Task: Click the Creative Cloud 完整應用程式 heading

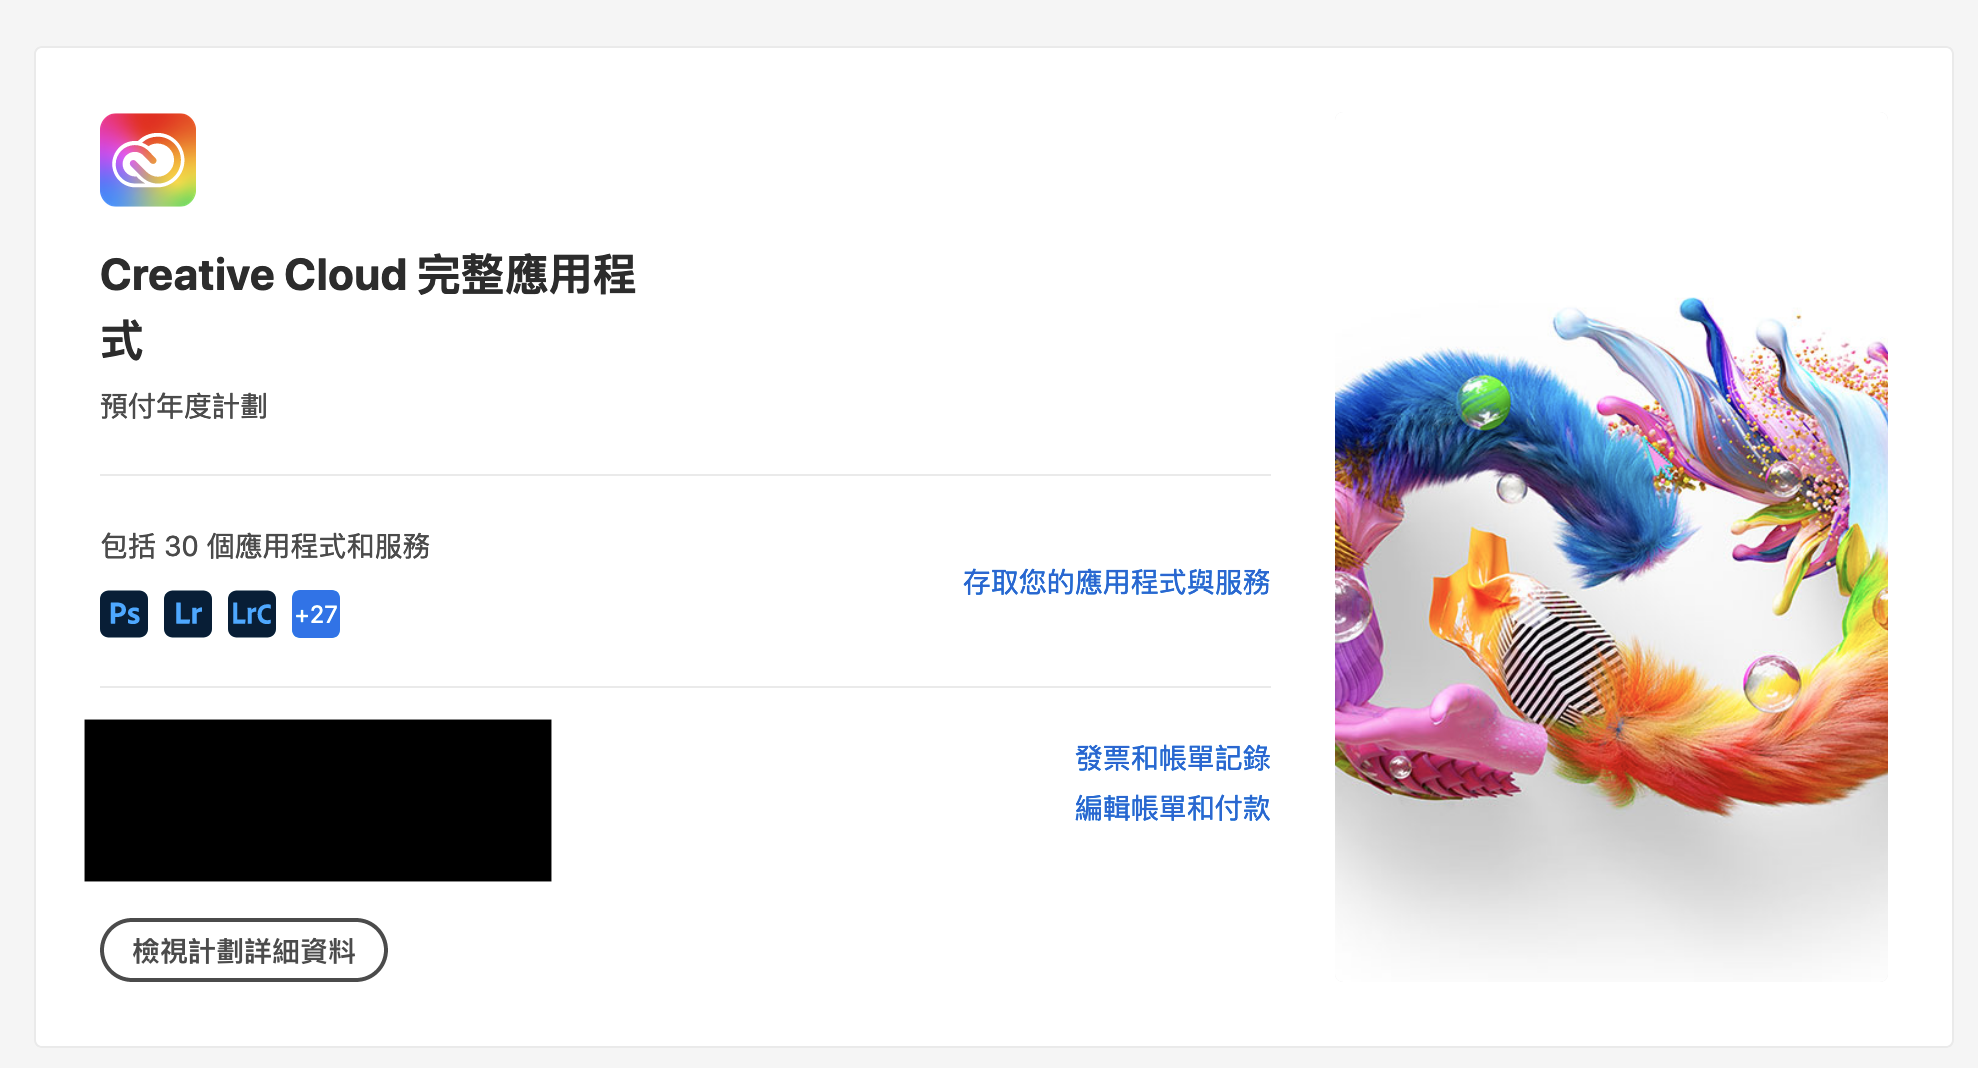Action: 368,307
